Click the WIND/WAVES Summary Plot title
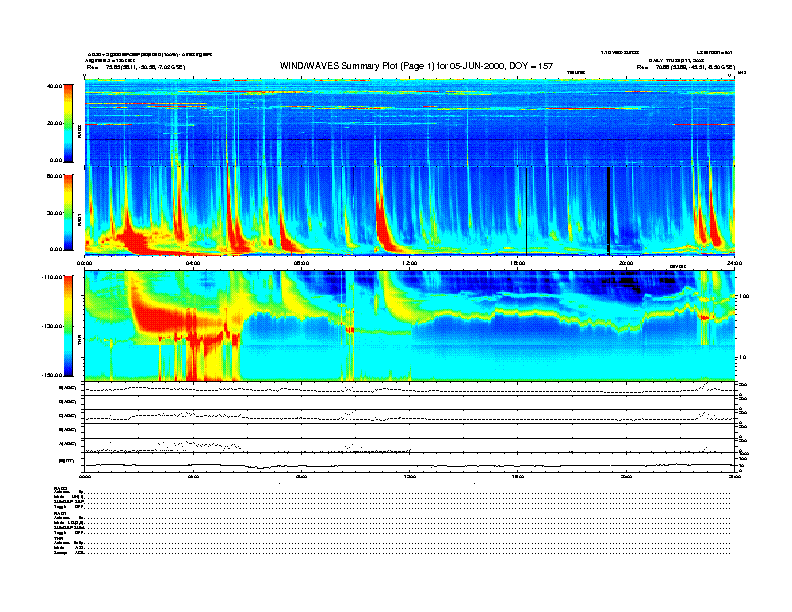This screenshot has height=612, width=792. 416,66
